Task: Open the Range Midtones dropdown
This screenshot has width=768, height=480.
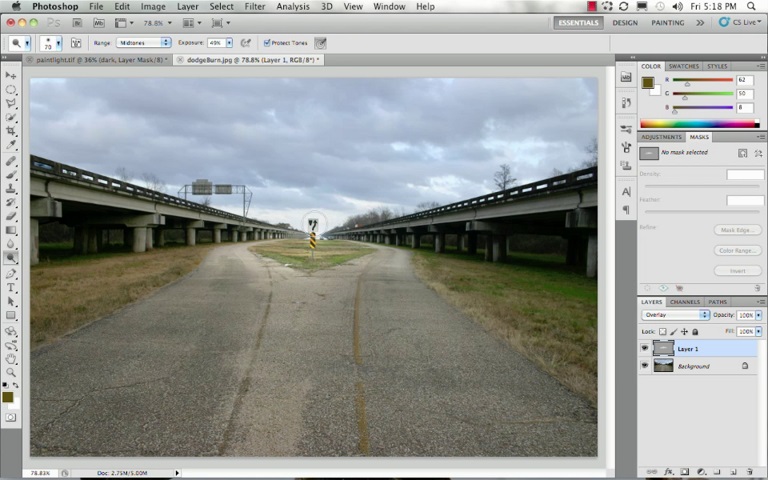Action: coord(143,43)
